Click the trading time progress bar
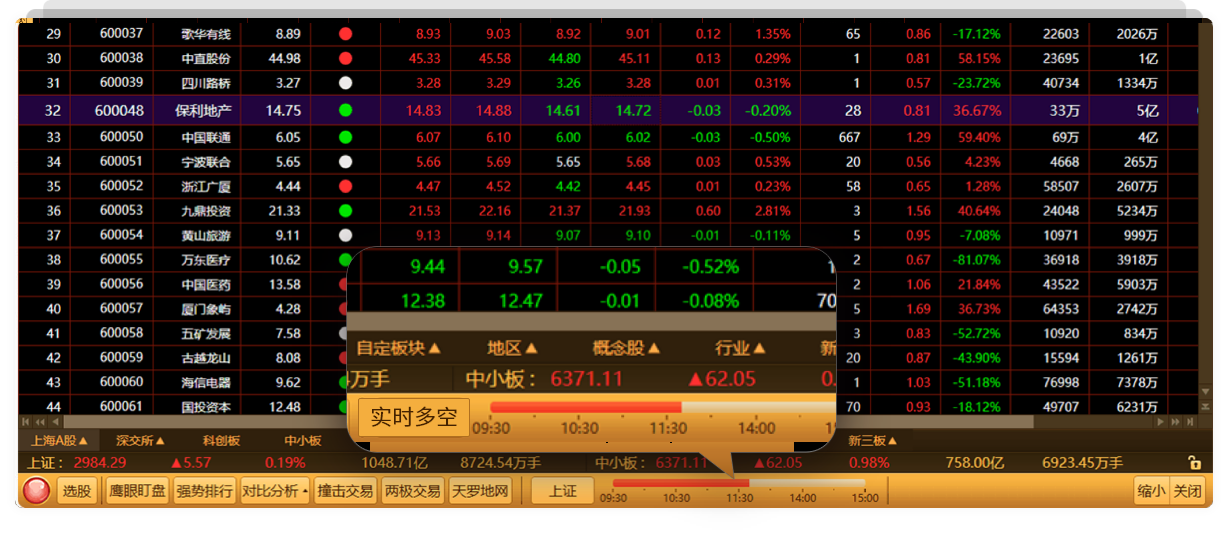 coord(738,483)
